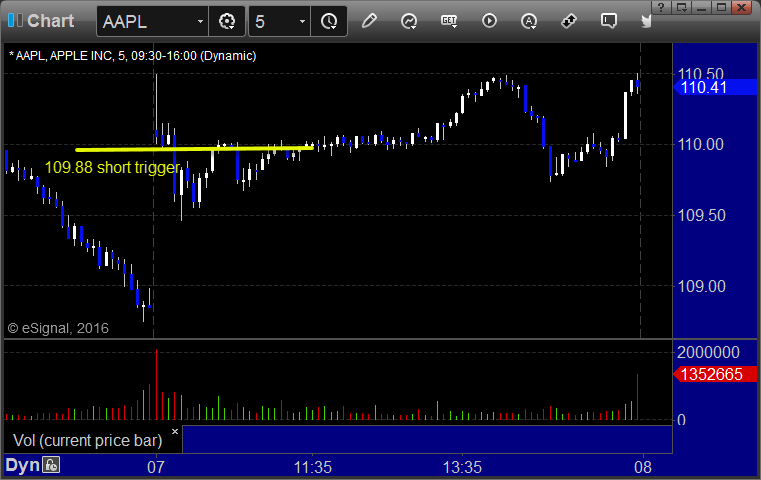The height and width of the screenshot is (480, 761).
Task: Close the chart window
Action: click(x=741, y=7)
